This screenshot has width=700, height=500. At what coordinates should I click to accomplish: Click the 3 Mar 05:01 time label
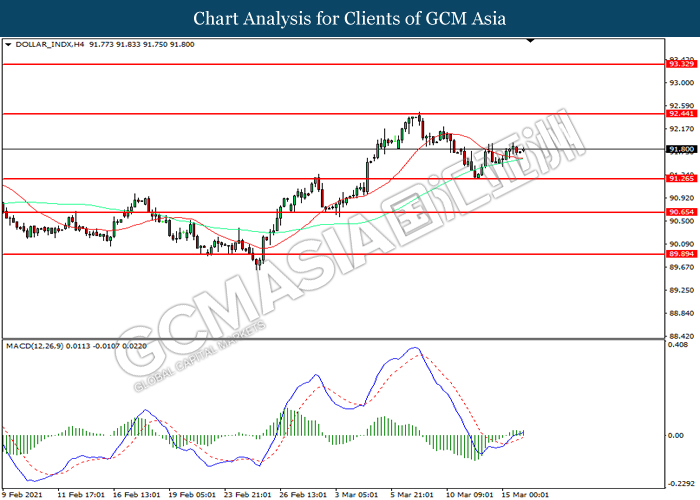(356, 495)
